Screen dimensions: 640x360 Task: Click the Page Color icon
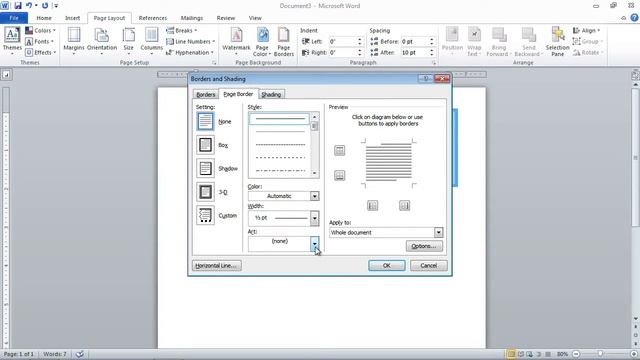262,41
